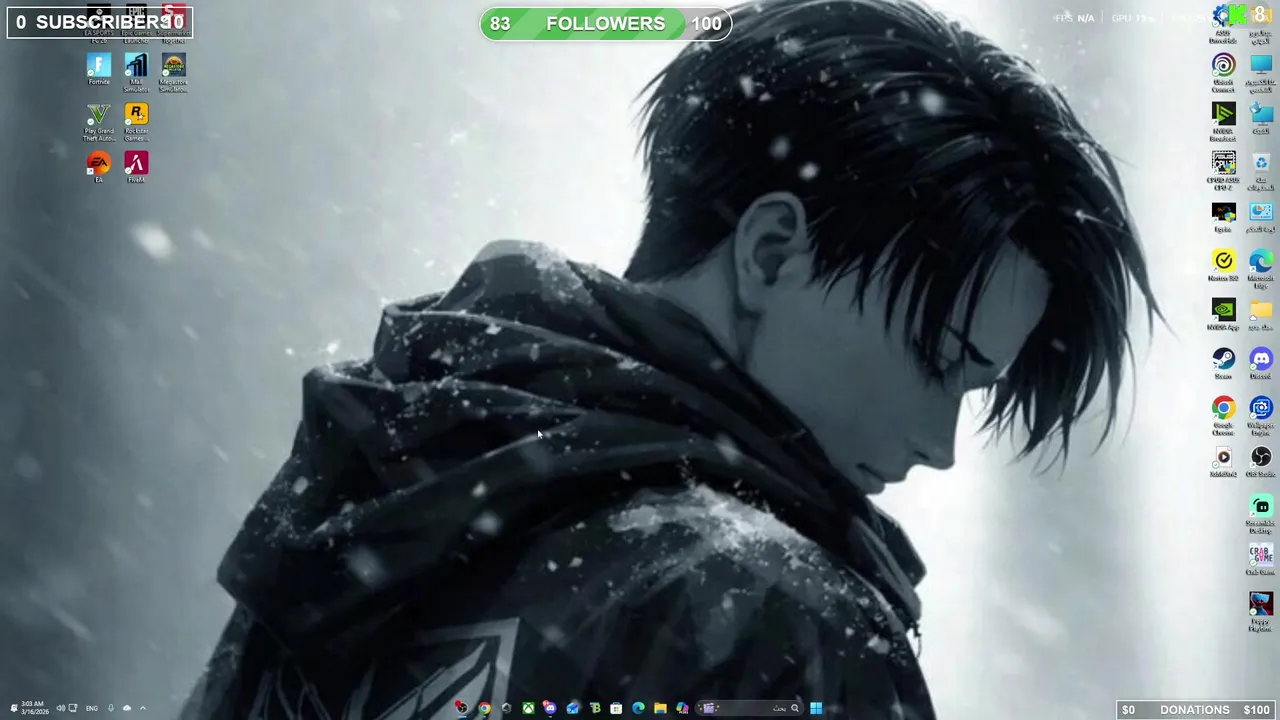Open the Megastore Simulator desktop icon

(173, 72)
